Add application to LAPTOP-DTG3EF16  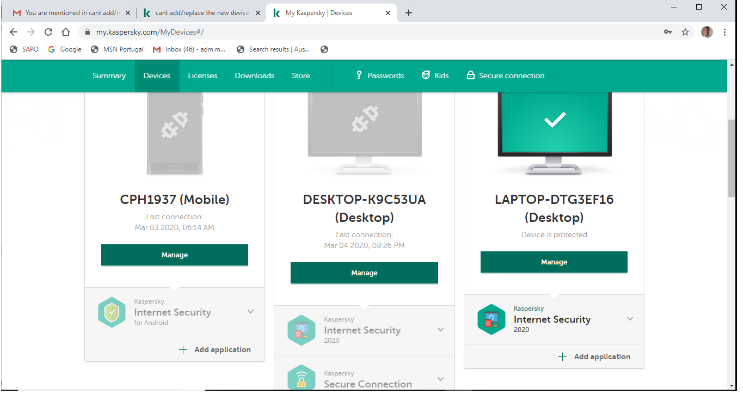[x=594, y=357]
